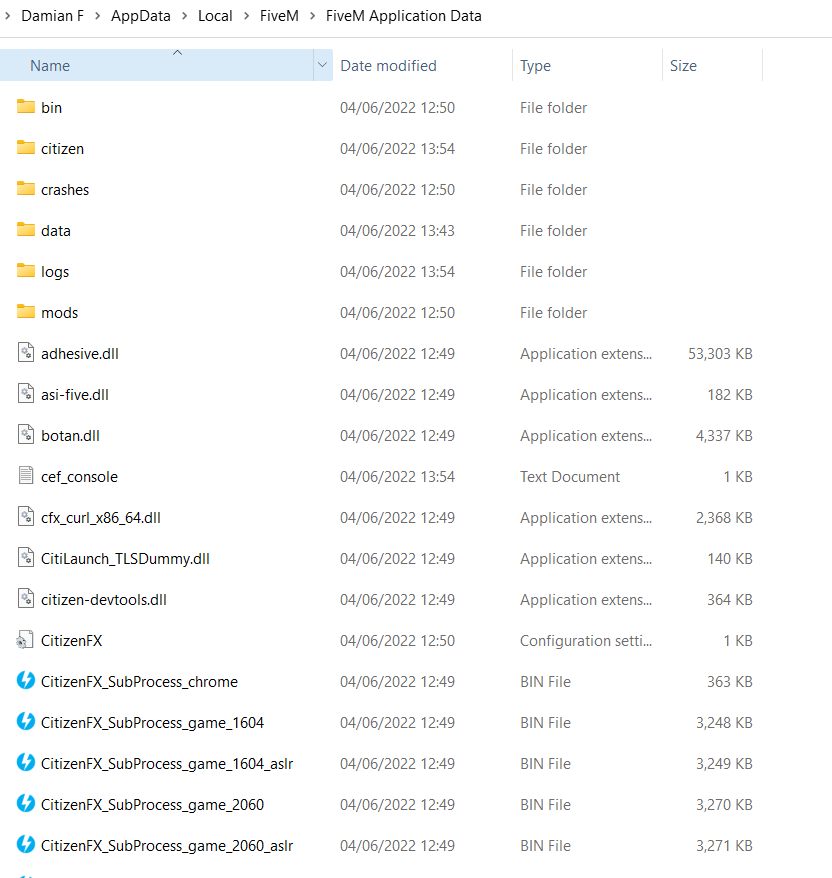Select the file name adhesive.dll
This screenshot has width=832, height=878.
pyautogui.click(x=80, y=353)
